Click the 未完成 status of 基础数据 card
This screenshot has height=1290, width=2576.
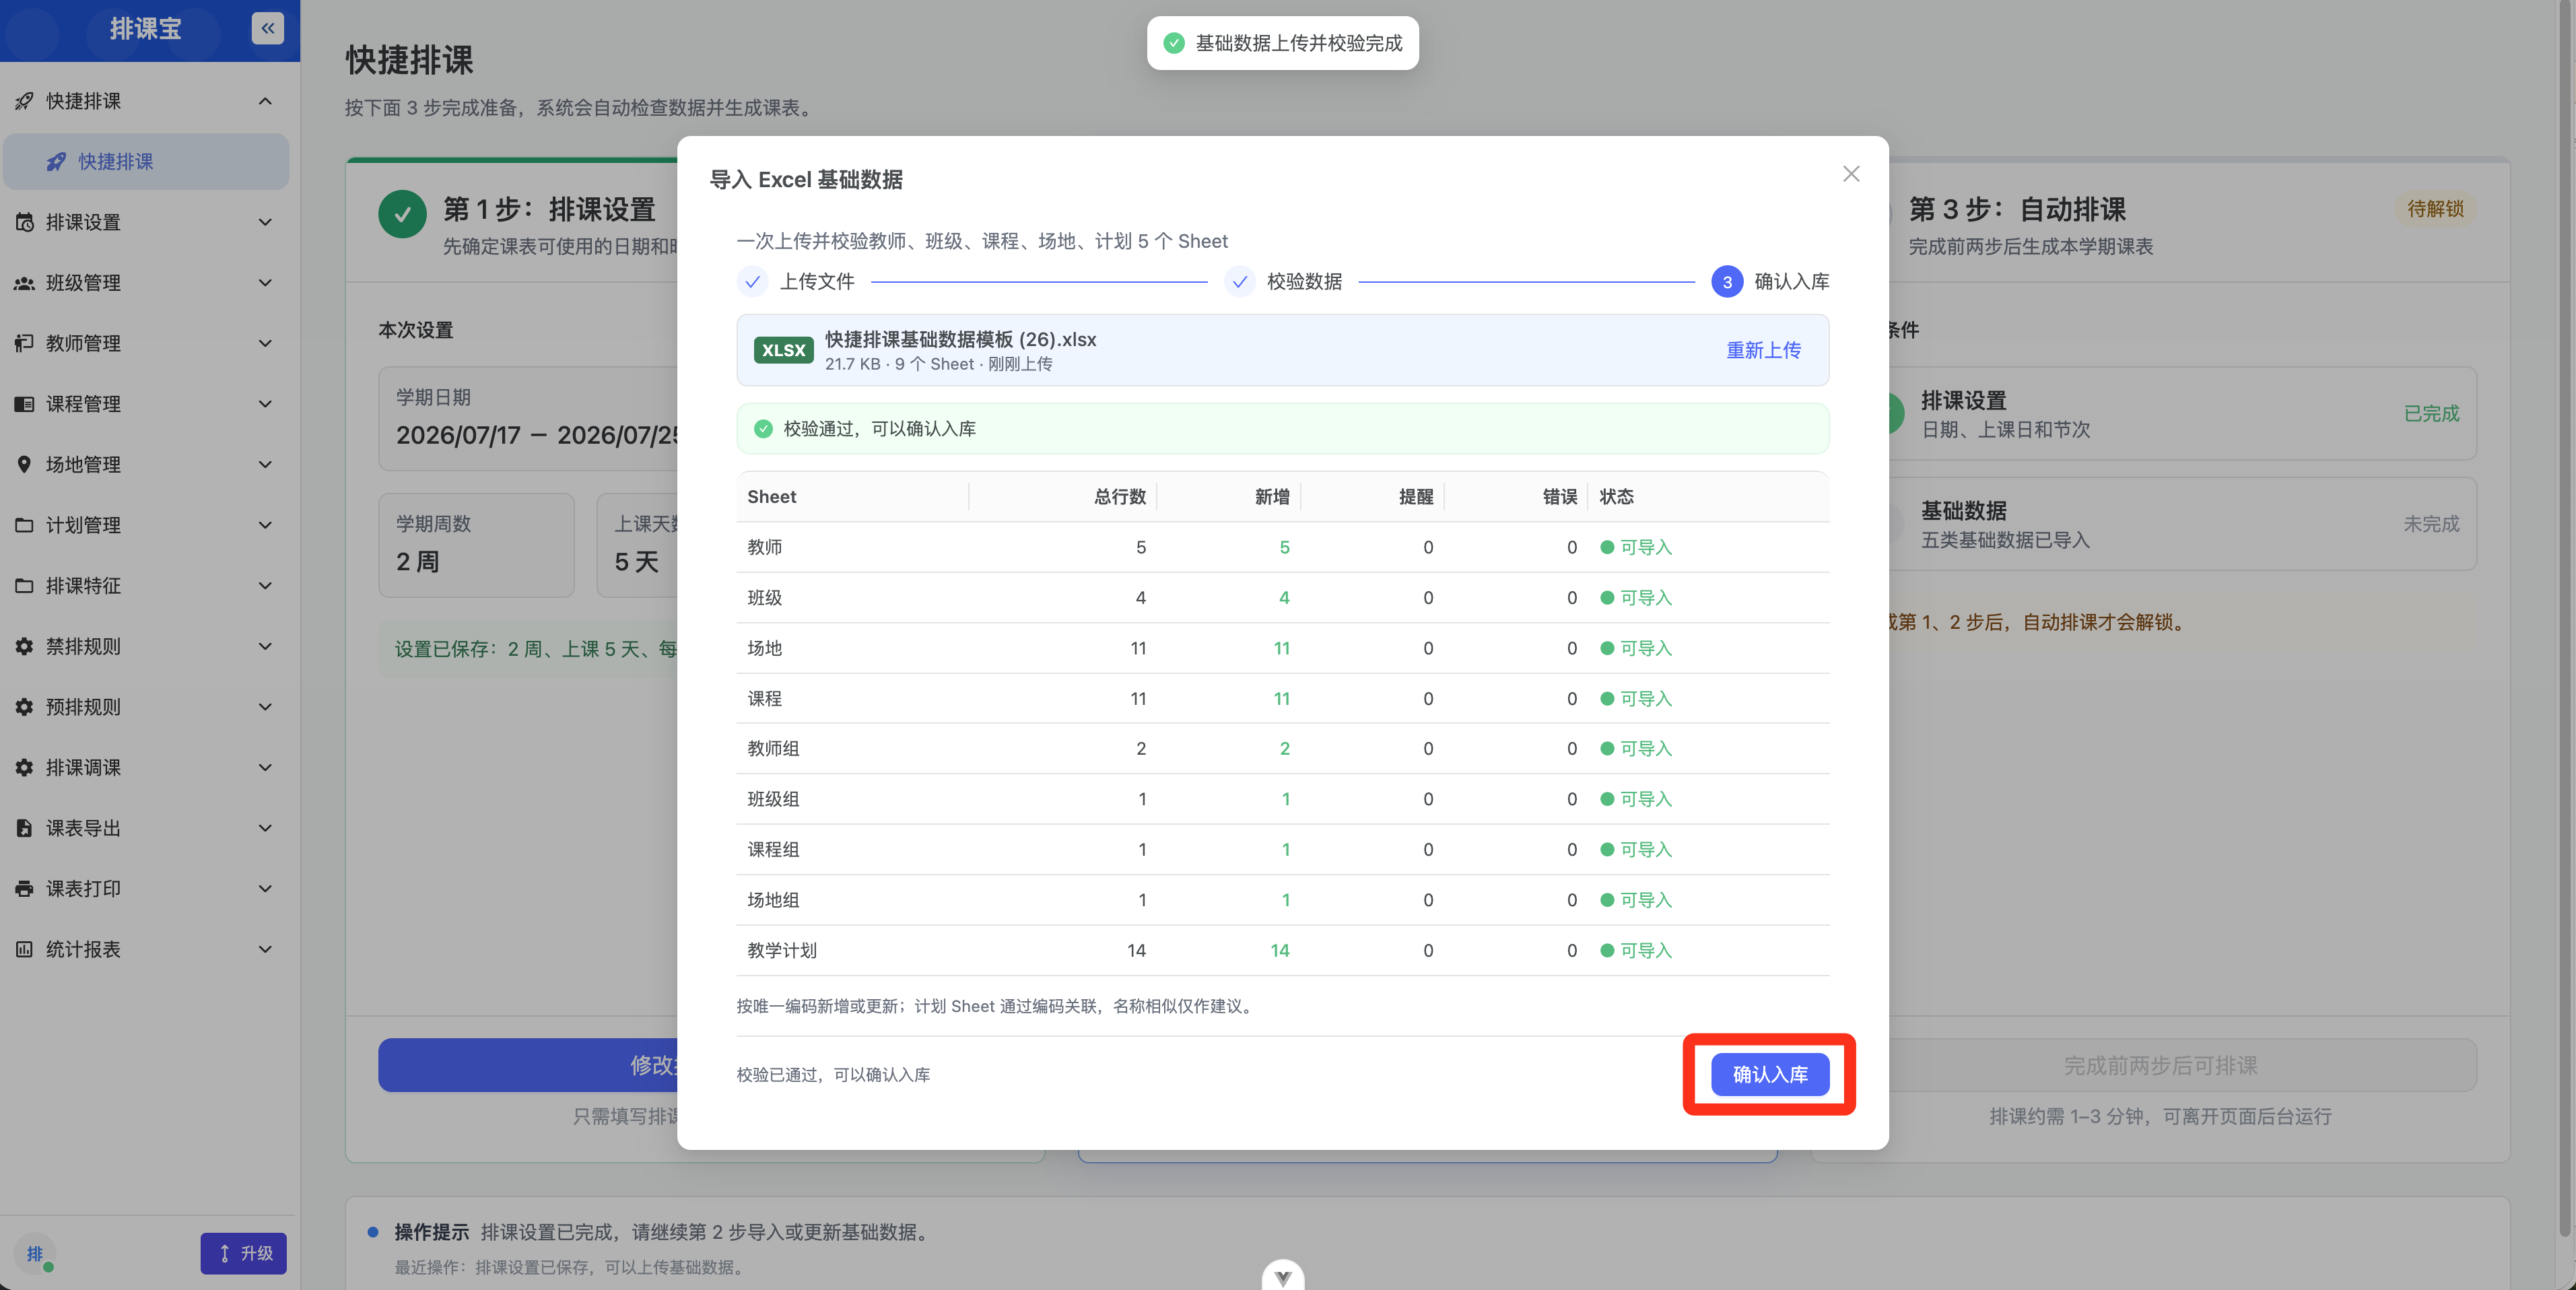(2431, 524)
